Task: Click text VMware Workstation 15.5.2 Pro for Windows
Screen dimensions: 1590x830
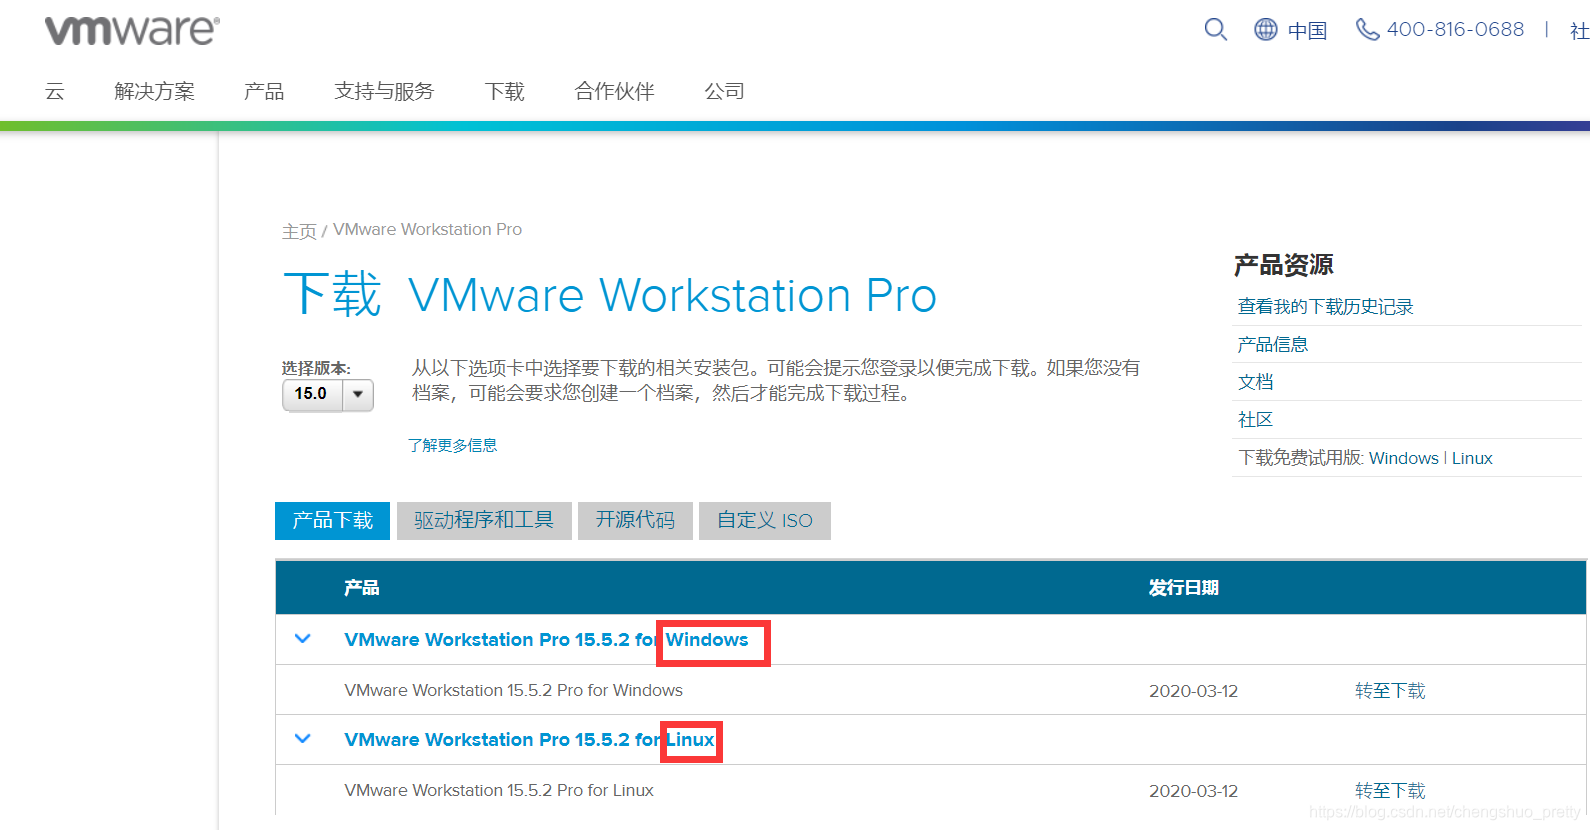Action: point(513,690)
